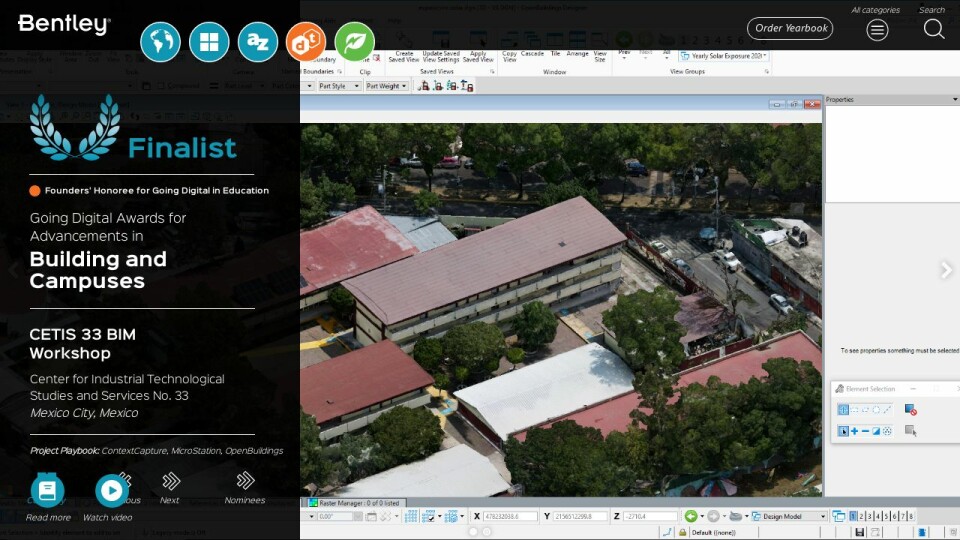This screenshot has width=960, height=540.
Task: Choose Invert selection mode icon
Action: pos(876,431)
